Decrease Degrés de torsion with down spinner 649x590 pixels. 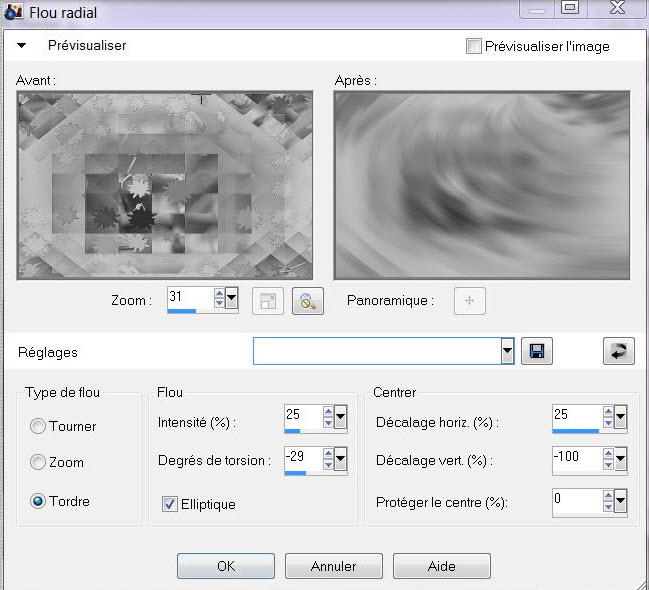[328, 464]
